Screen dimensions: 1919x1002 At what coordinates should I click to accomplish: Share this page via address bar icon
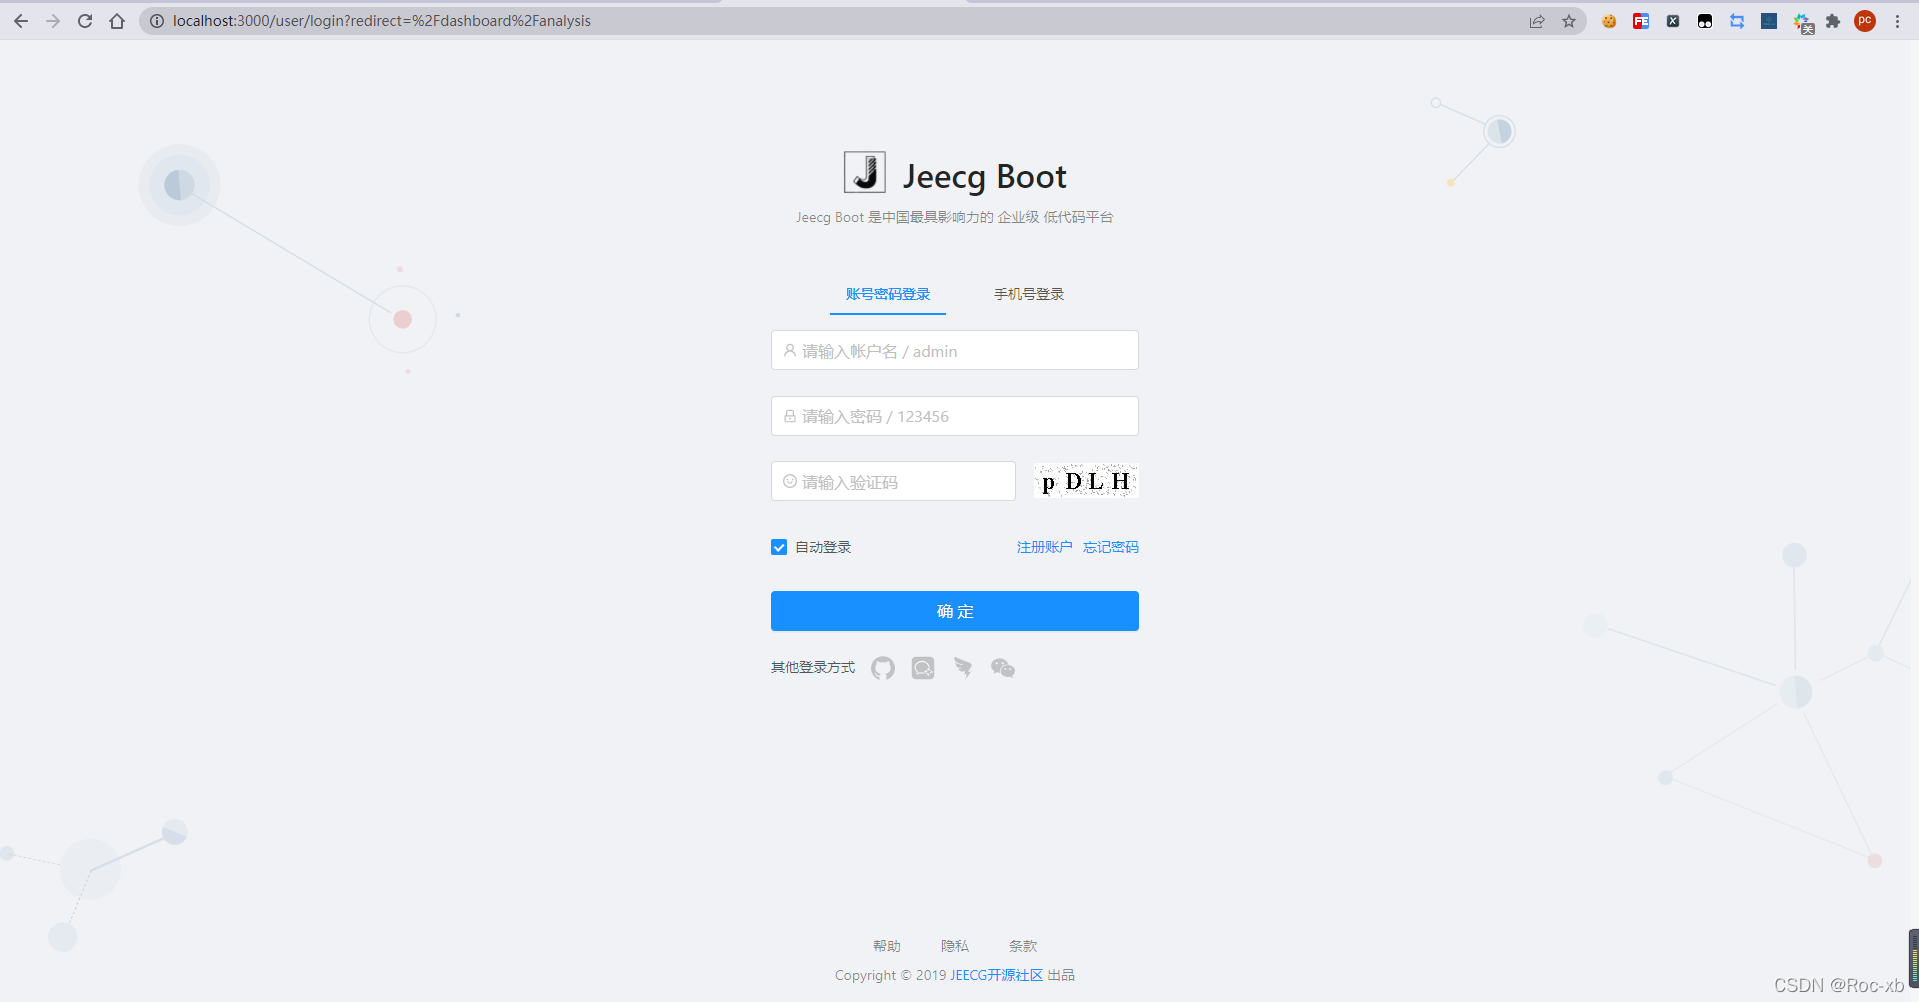[x=1537, y=21]
